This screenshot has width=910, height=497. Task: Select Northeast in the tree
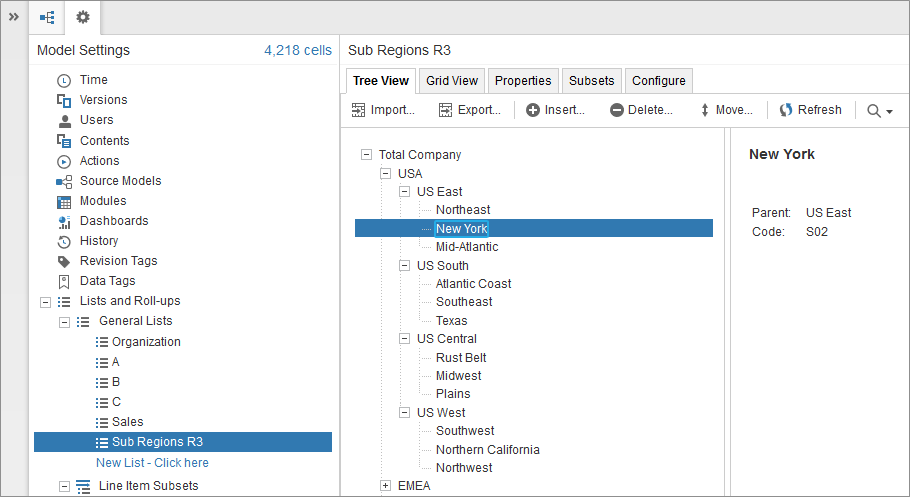coord(463,210)
